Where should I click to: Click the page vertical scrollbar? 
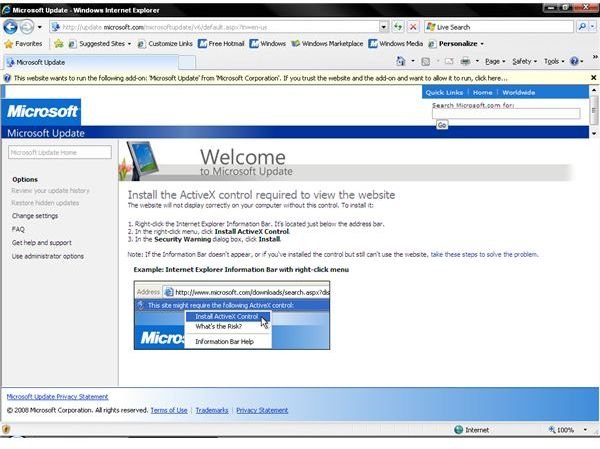(593, 111)
